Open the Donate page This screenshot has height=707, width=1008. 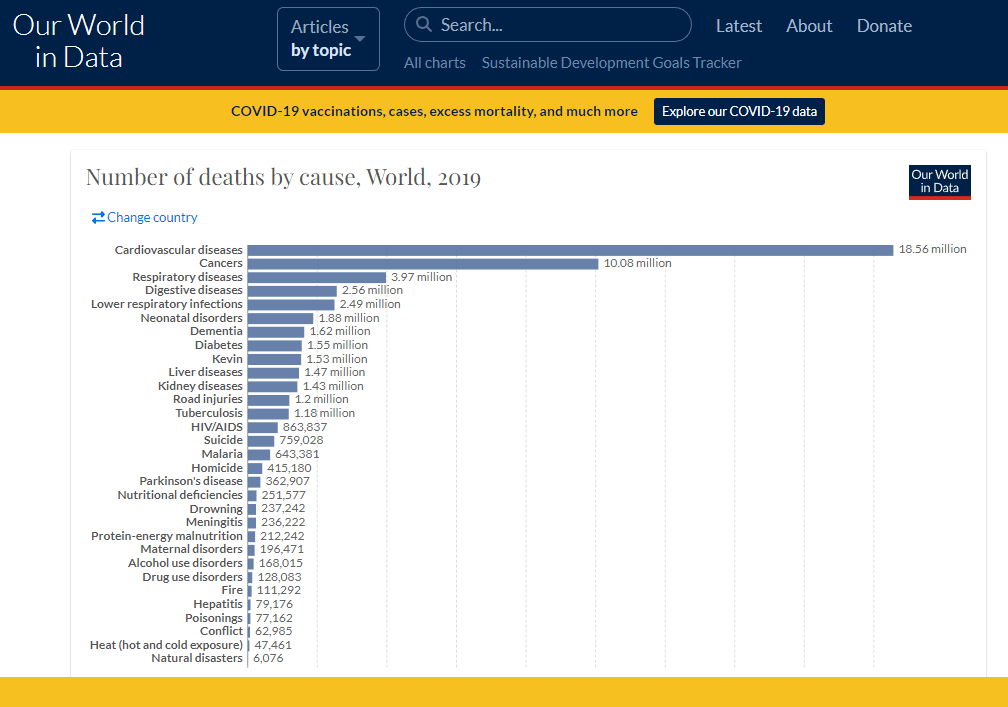tap(884, 26)
